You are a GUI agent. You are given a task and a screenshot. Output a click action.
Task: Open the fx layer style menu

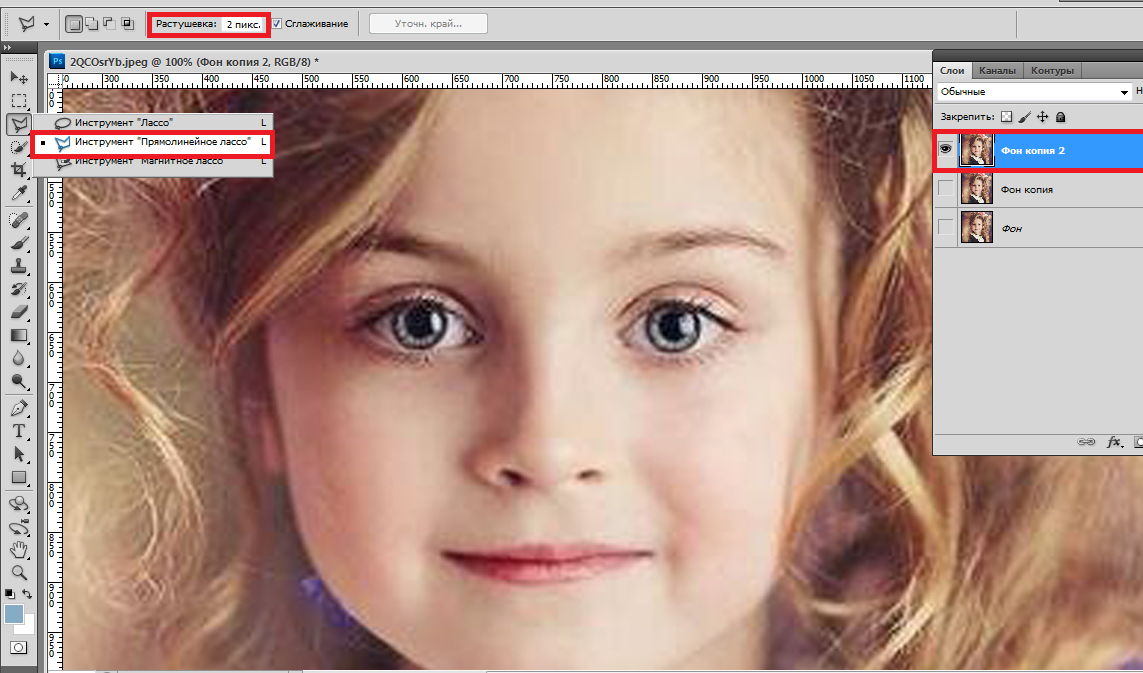coord(1115,442)
